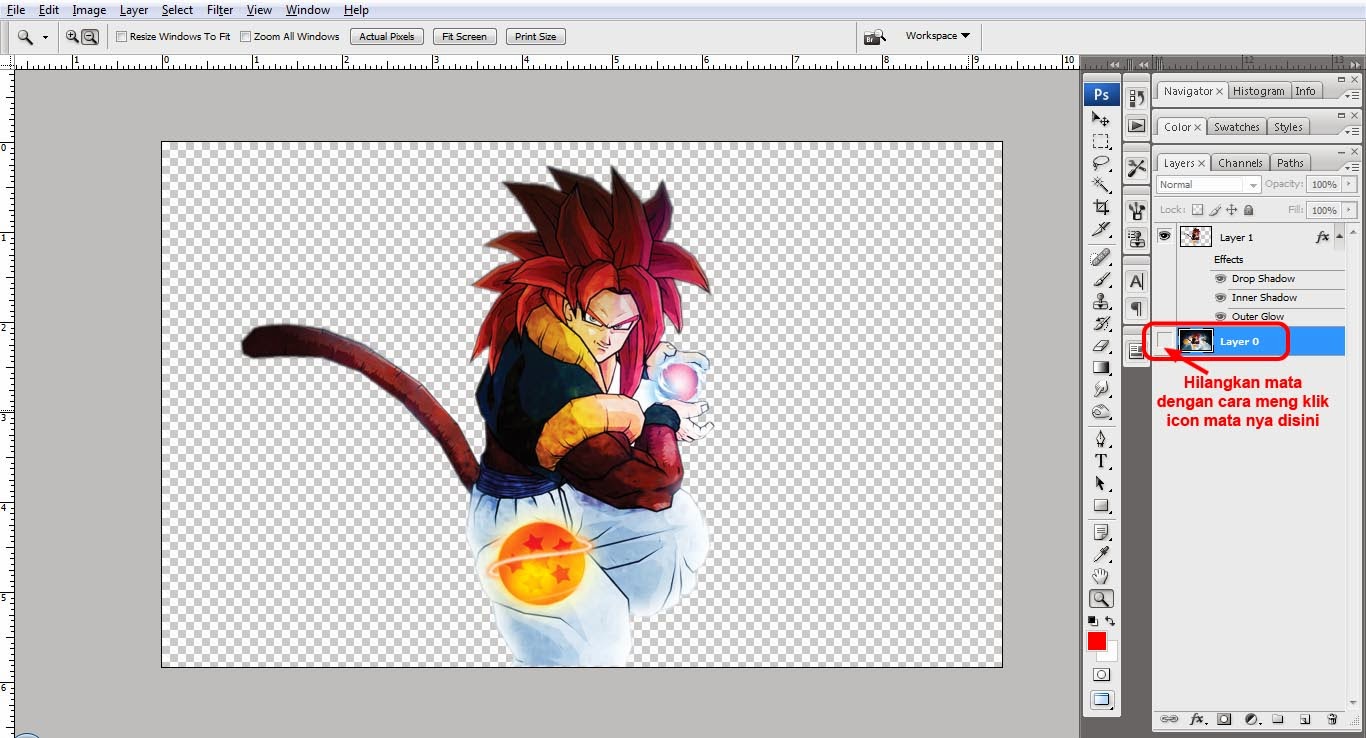The width and height of the screenshot is (1366, 738).
Task: Toggle Lock transparent pixels
Action: [1197, 210]
